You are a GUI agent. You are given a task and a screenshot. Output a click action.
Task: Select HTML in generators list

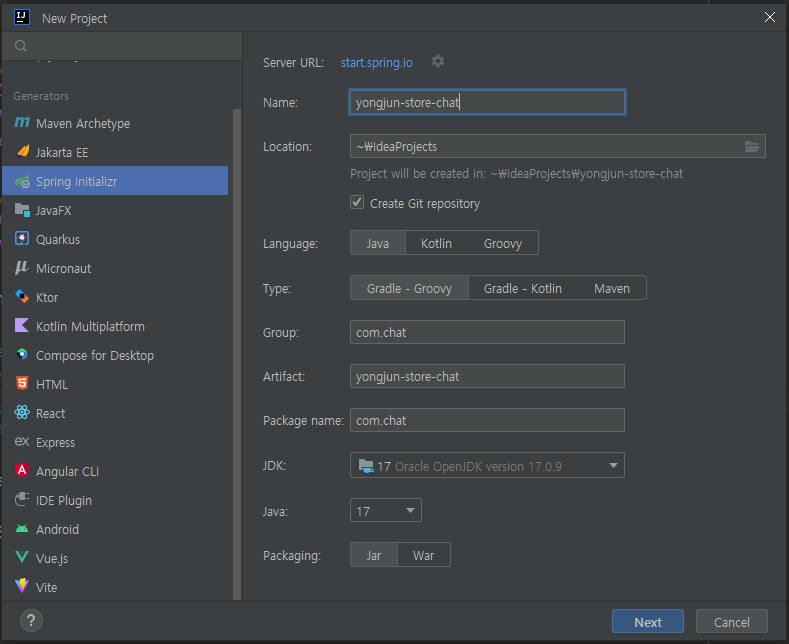coord(115,384)
